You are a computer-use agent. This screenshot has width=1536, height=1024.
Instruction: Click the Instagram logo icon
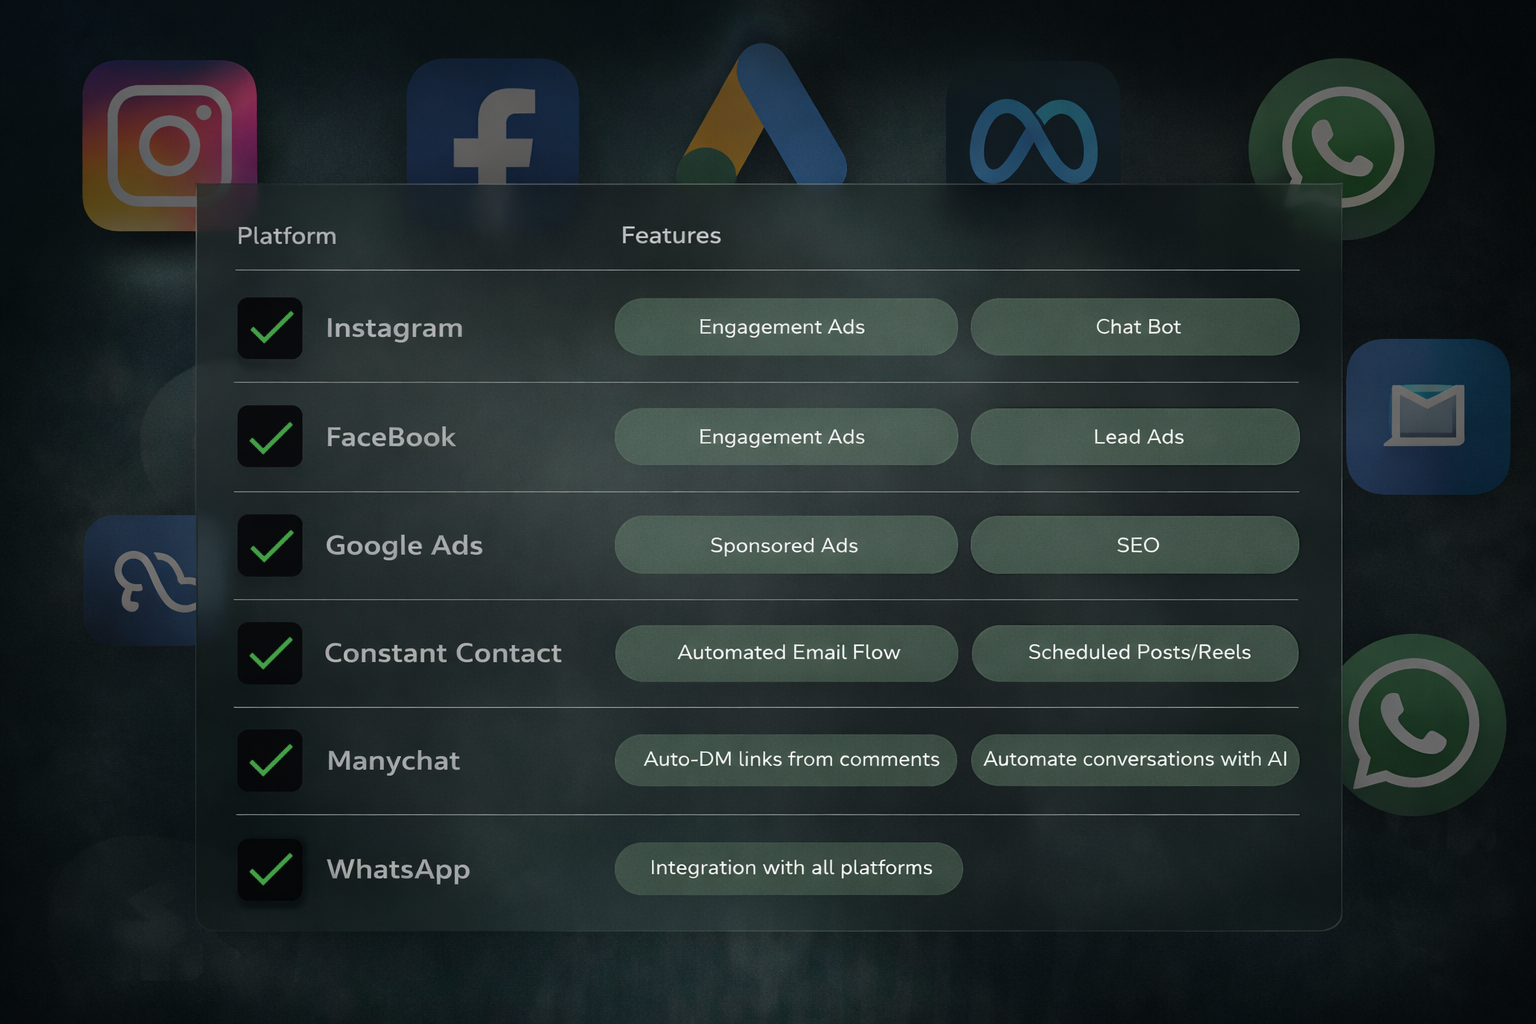pyautogui.click(x=169, y=146)
